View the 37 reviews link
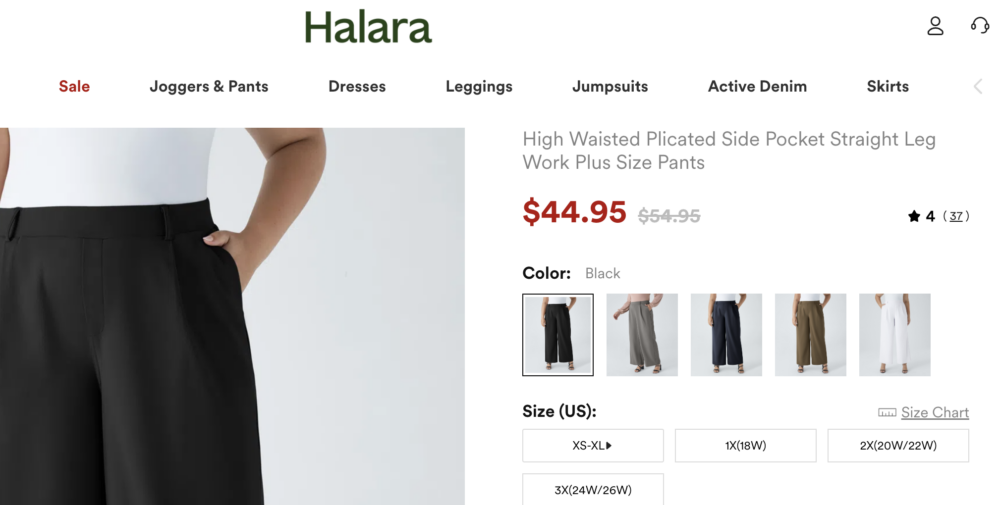1000x505 pixels. coord(956,216)
